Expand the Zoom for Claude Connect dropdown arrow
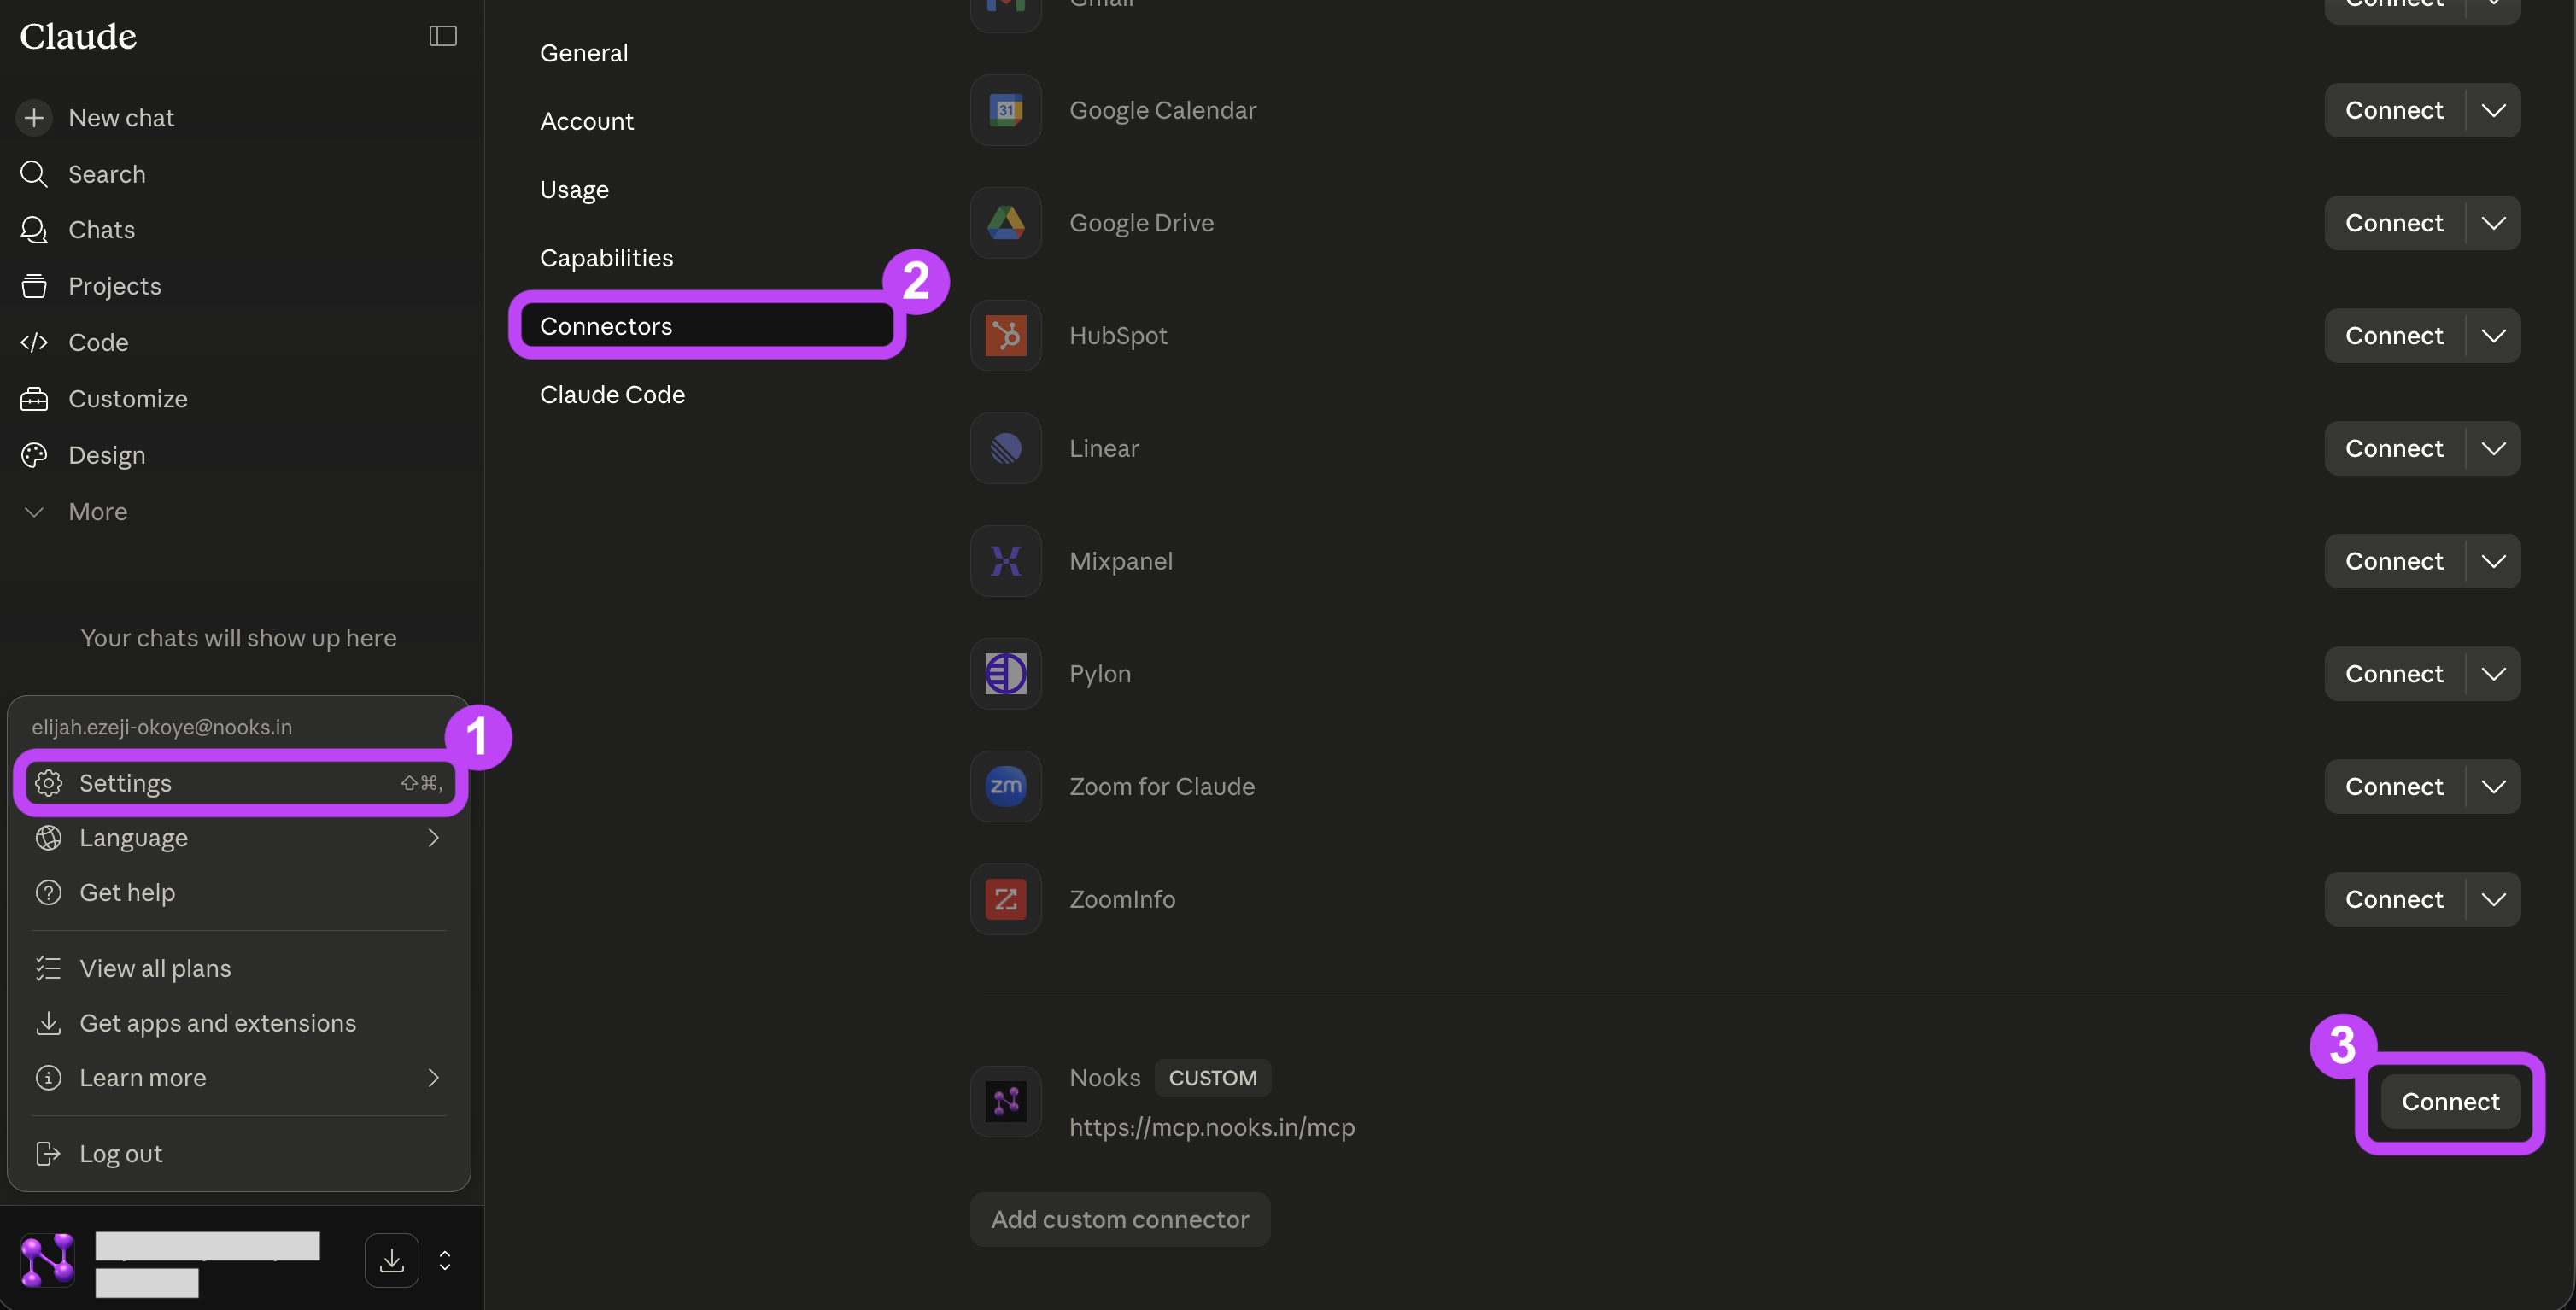This screenshot has width=2576, height=1310. pyautogui.click(x=2494, y=787)
